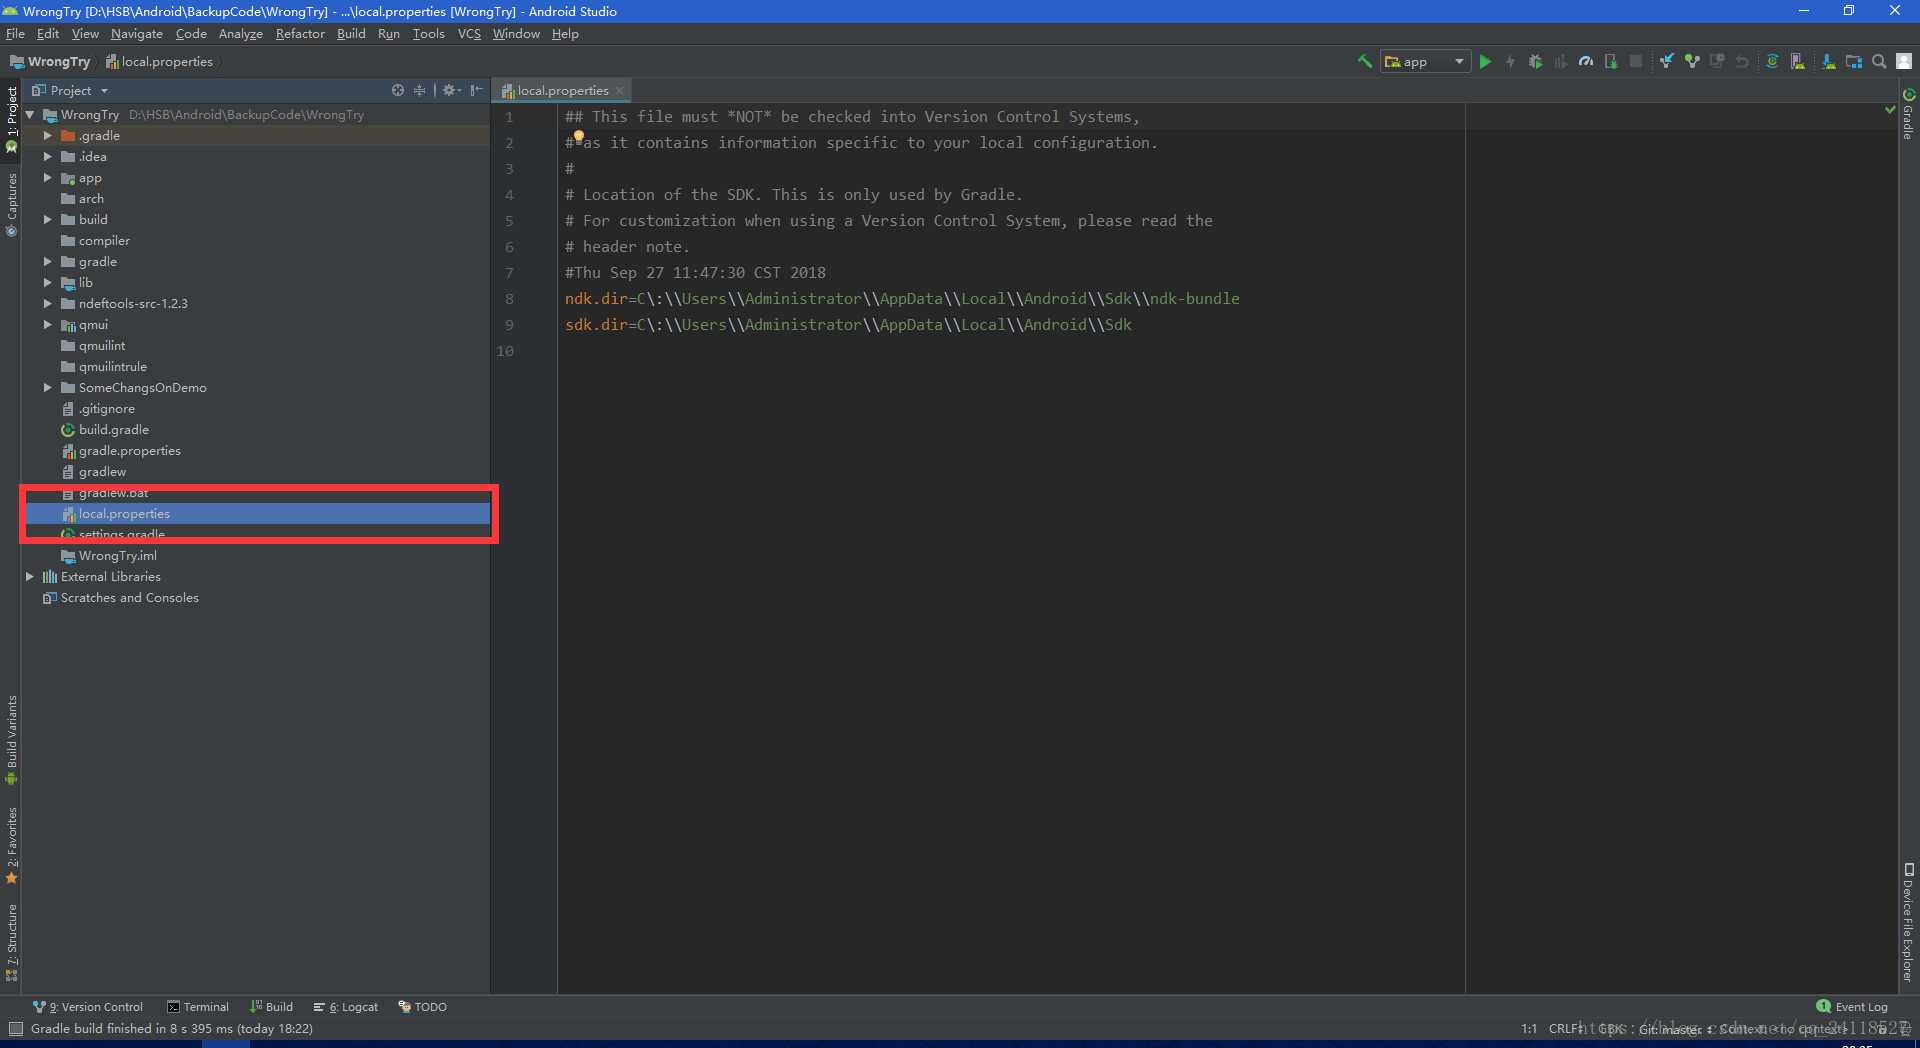The width and height of the screenshot is (1920, 1048).
Task: Collapse the WrongTry root tree node
Action: click(x=30, y=115)
